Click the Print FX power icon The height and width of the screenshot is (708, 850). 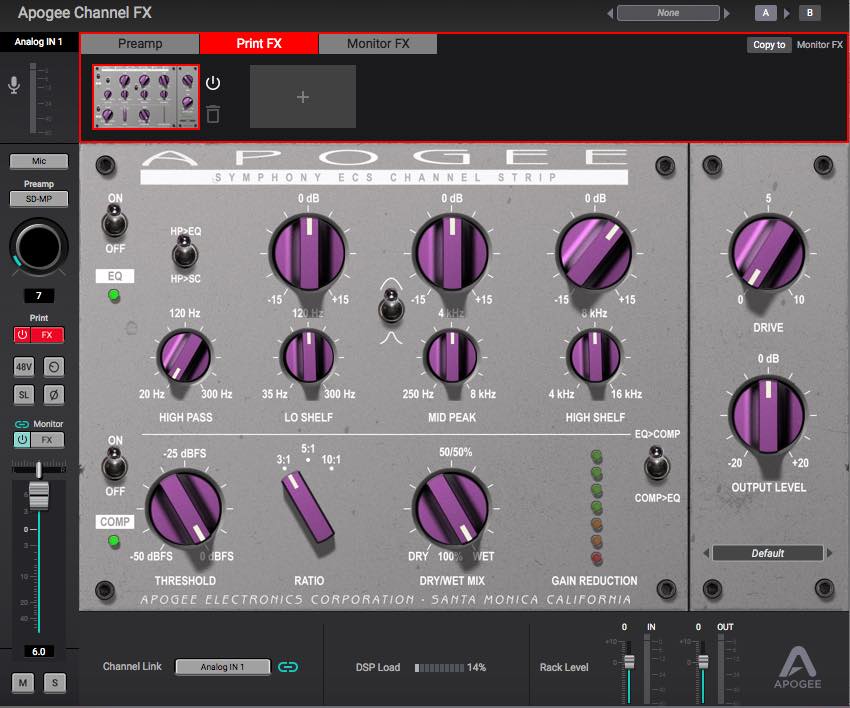point(22,335)
